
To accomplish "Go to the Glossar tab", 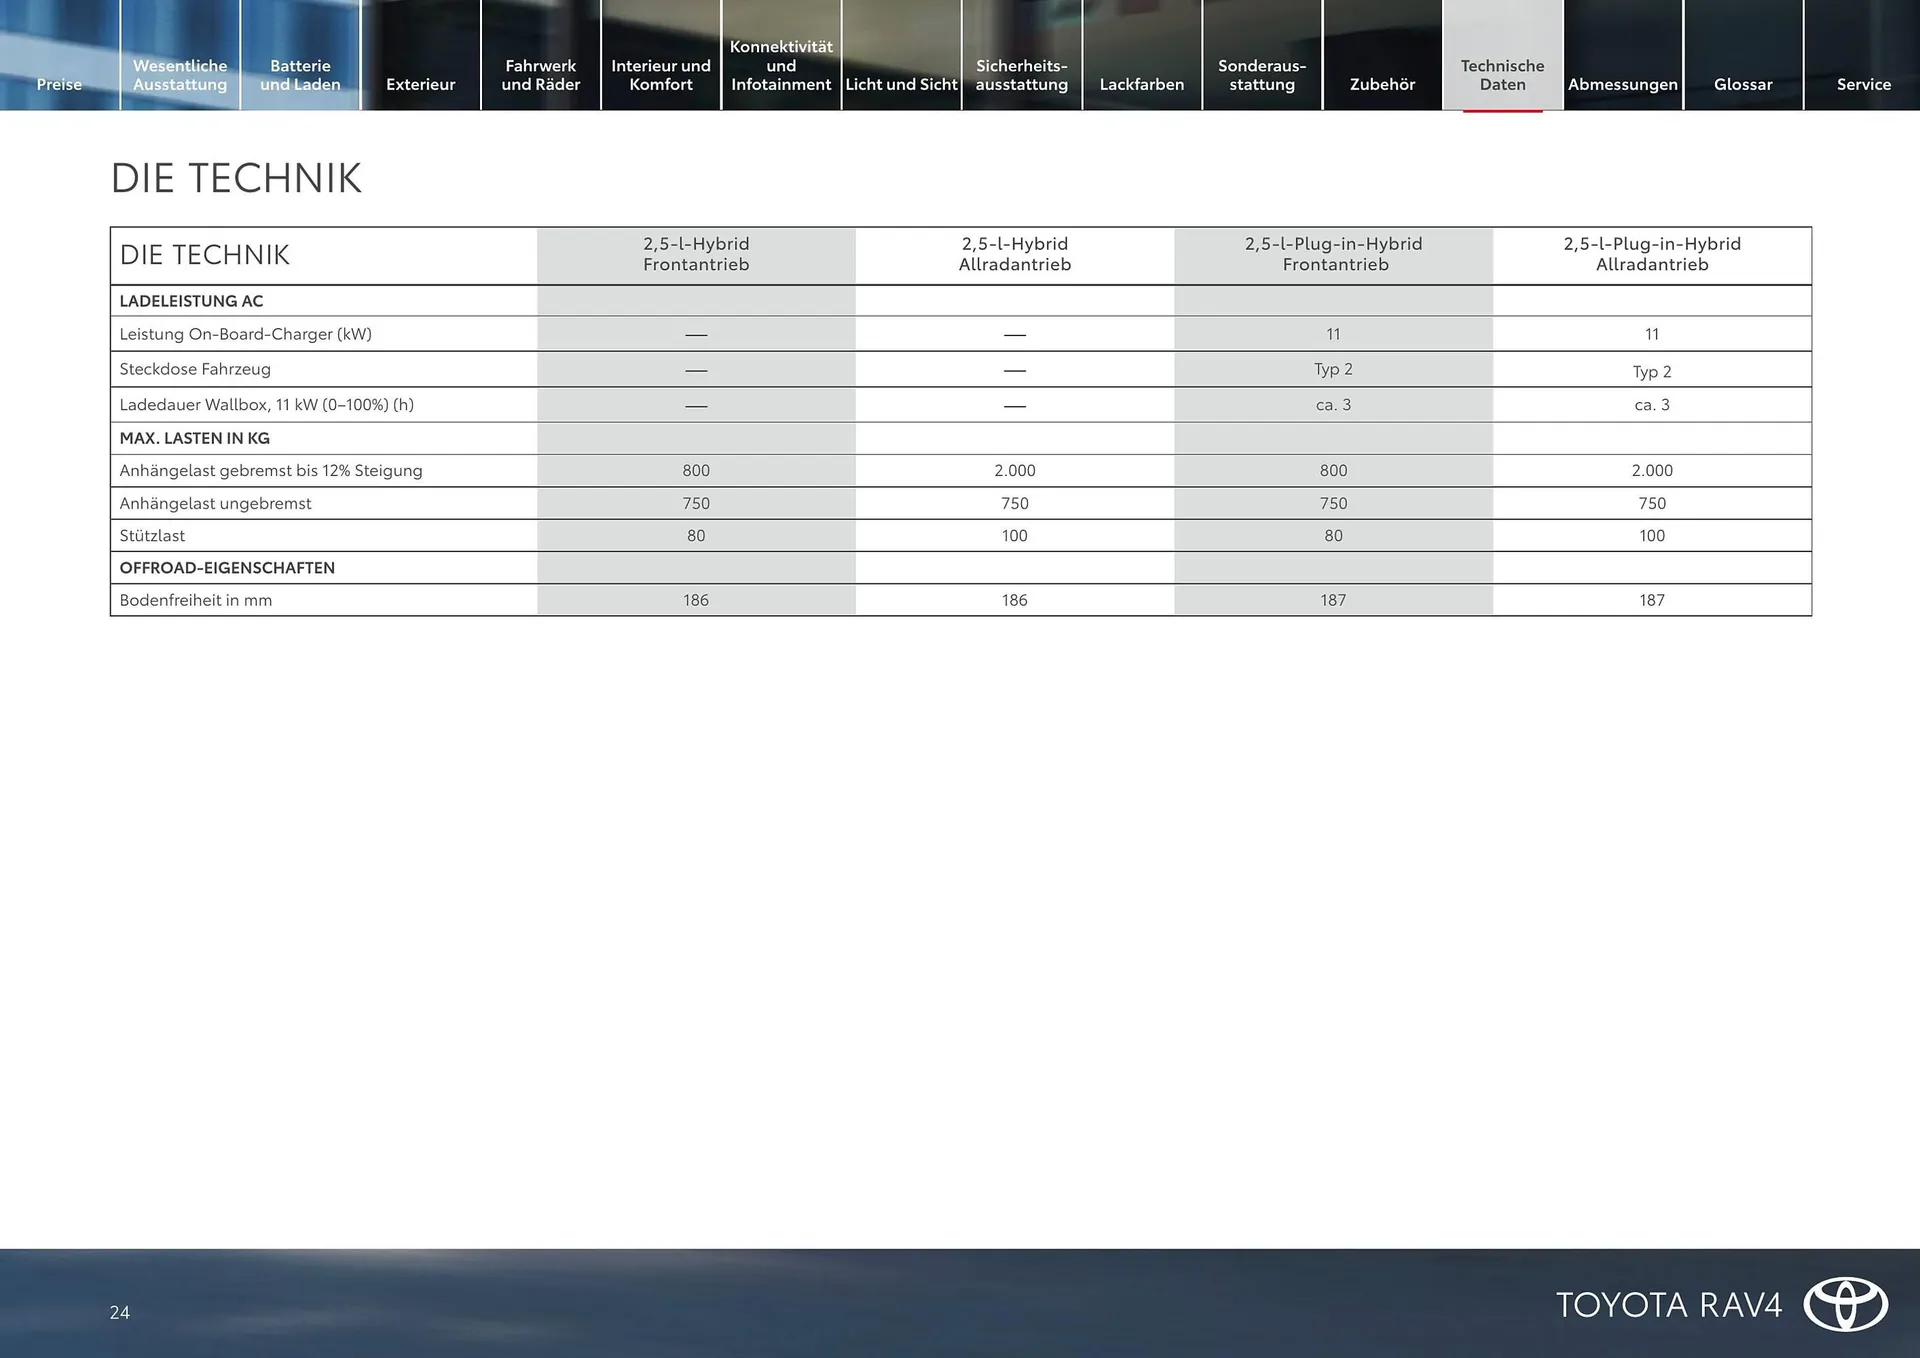I will (x=1743, y=84).
